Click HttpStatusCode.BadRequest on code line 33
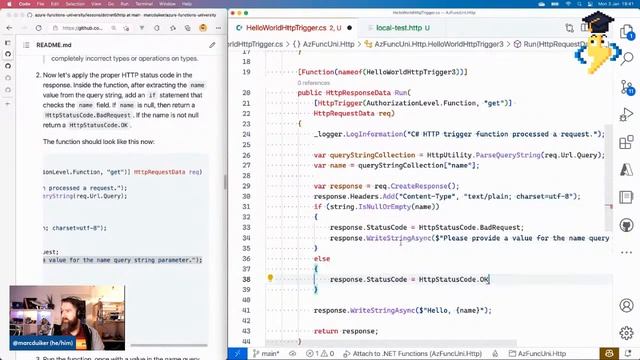Screen dimensions: 640x360 coord(471,227)
